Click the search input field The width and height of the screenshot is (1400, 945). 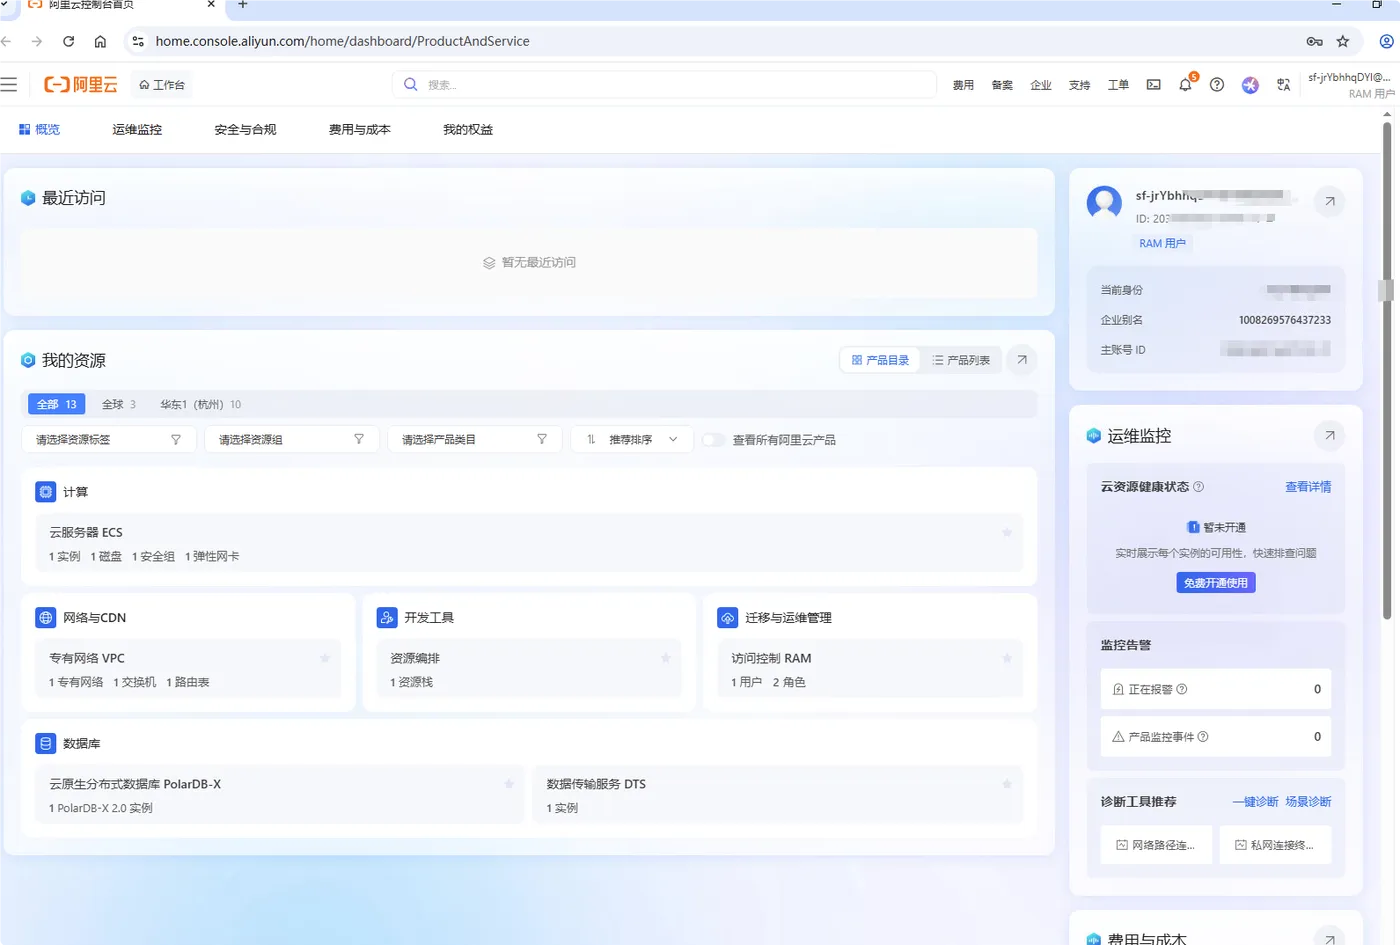pos(664,85)
